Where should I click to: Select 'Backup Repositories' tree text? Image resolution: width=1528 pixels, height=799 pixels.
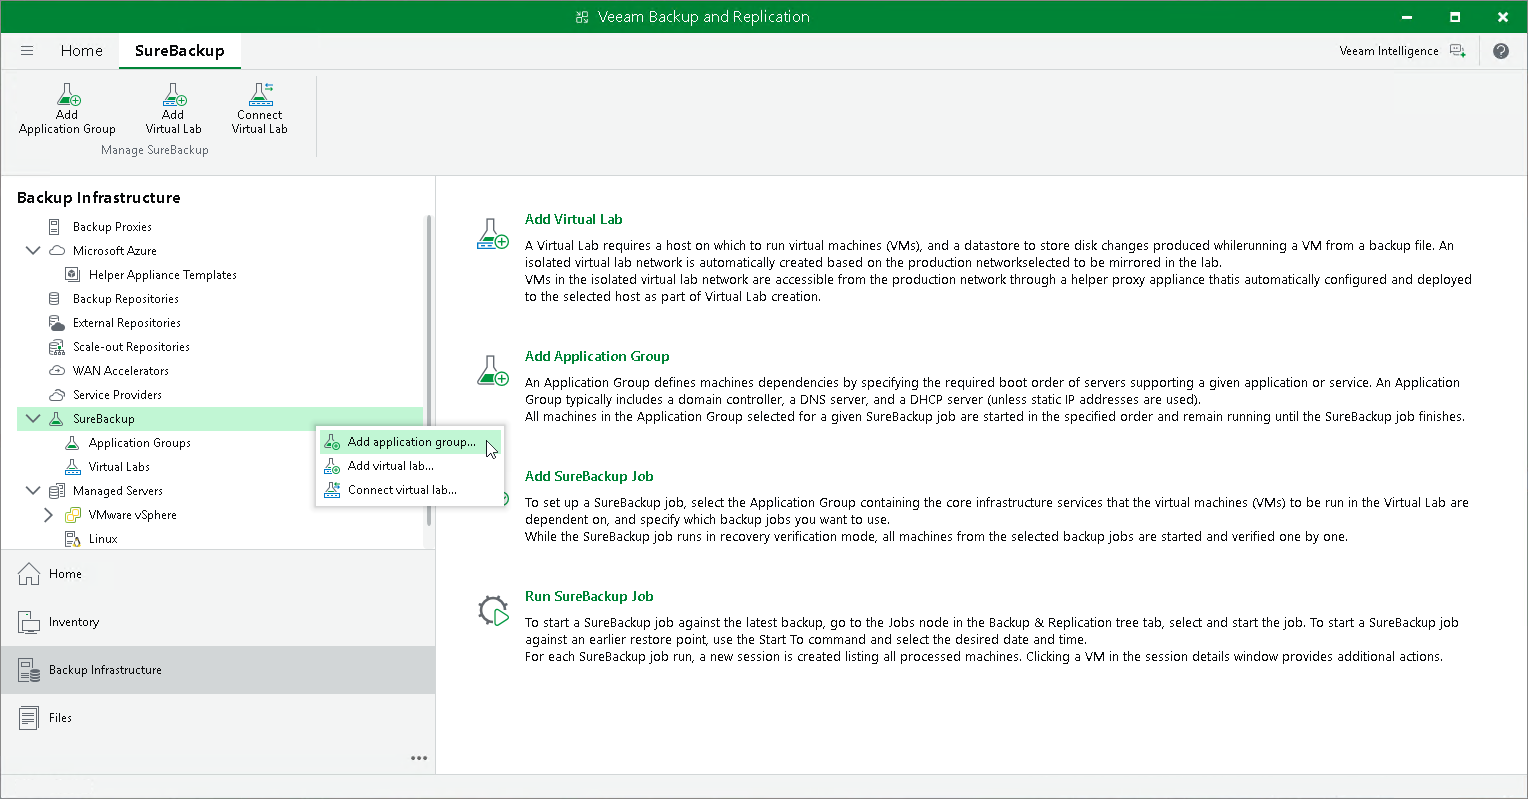click(126, 299)
